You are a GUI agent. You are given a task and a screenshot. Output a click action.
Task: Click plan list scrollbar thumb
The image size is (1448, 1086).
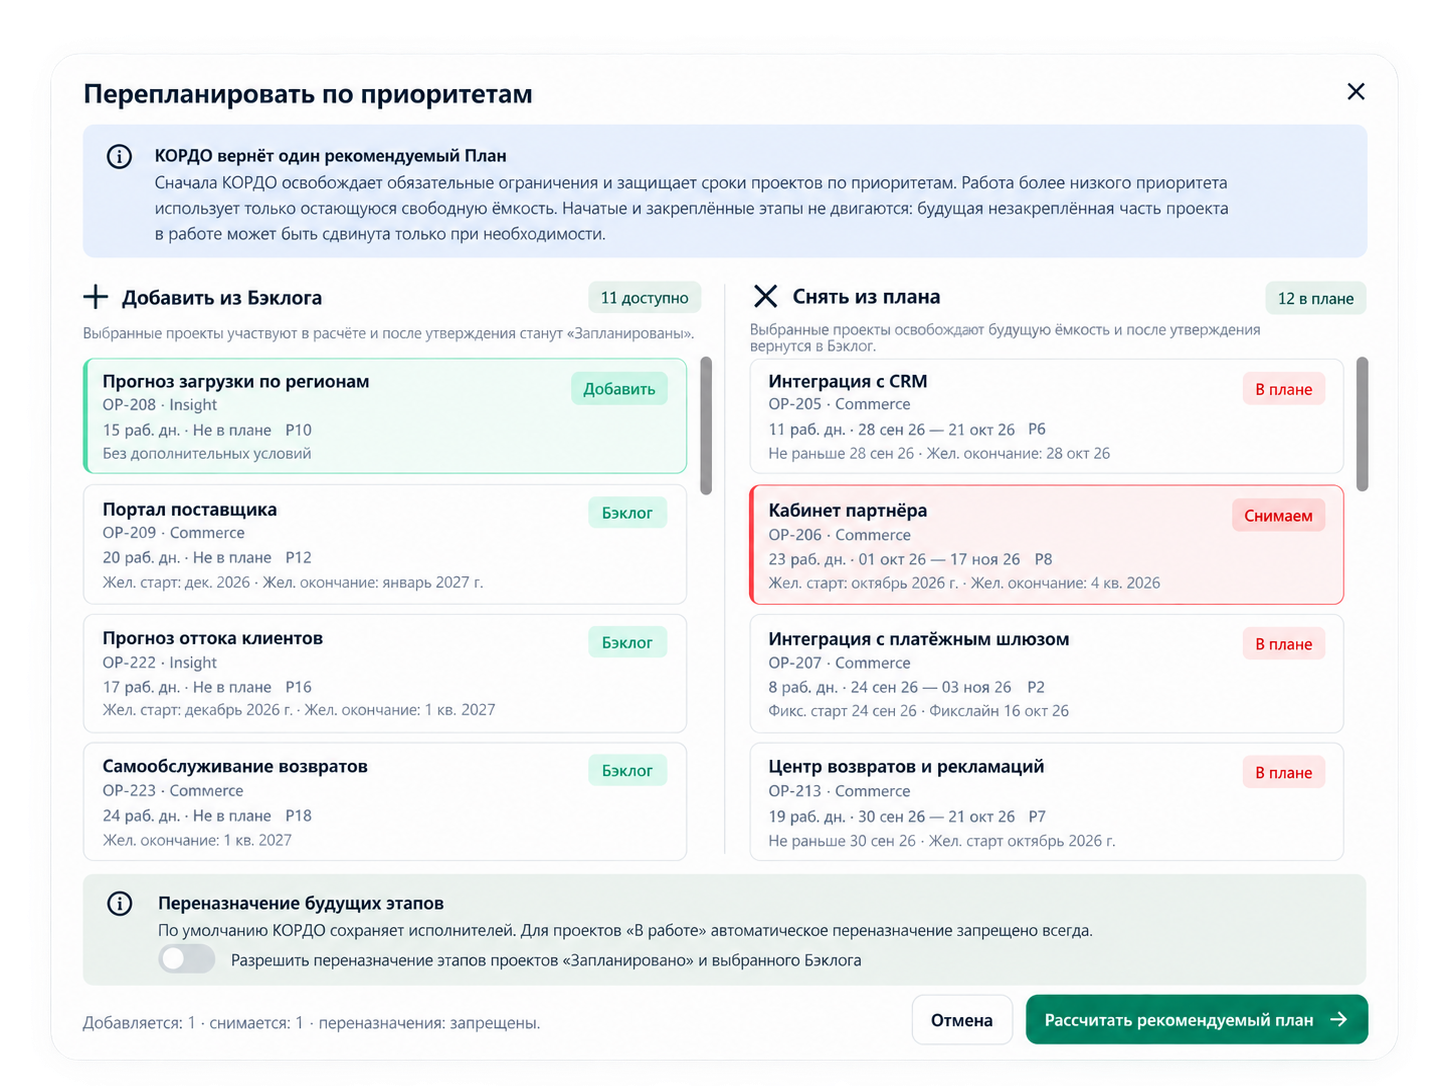point(1362,424)
